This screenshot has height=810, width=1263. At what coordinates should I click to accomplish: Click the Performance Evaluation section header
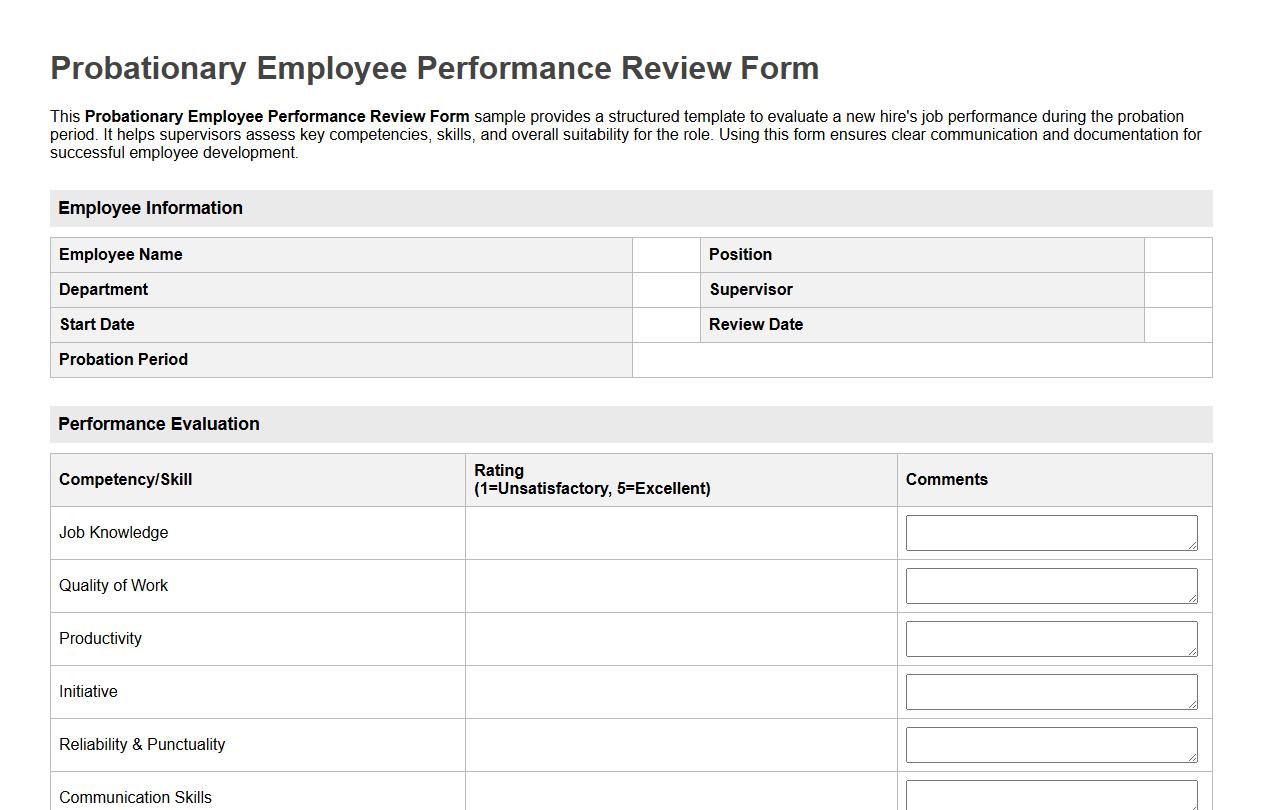[159, 424]
